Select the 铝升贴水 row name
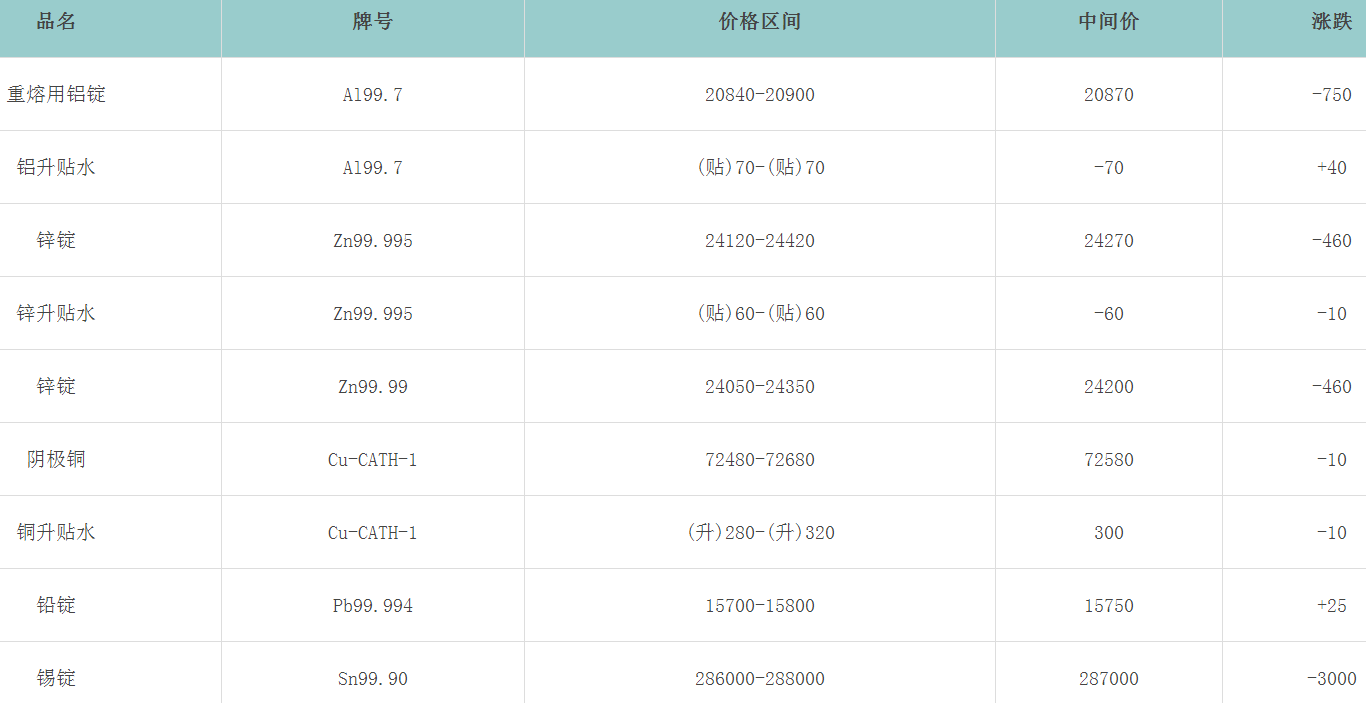Screen dimensions: 1366x703 (56, 167)
